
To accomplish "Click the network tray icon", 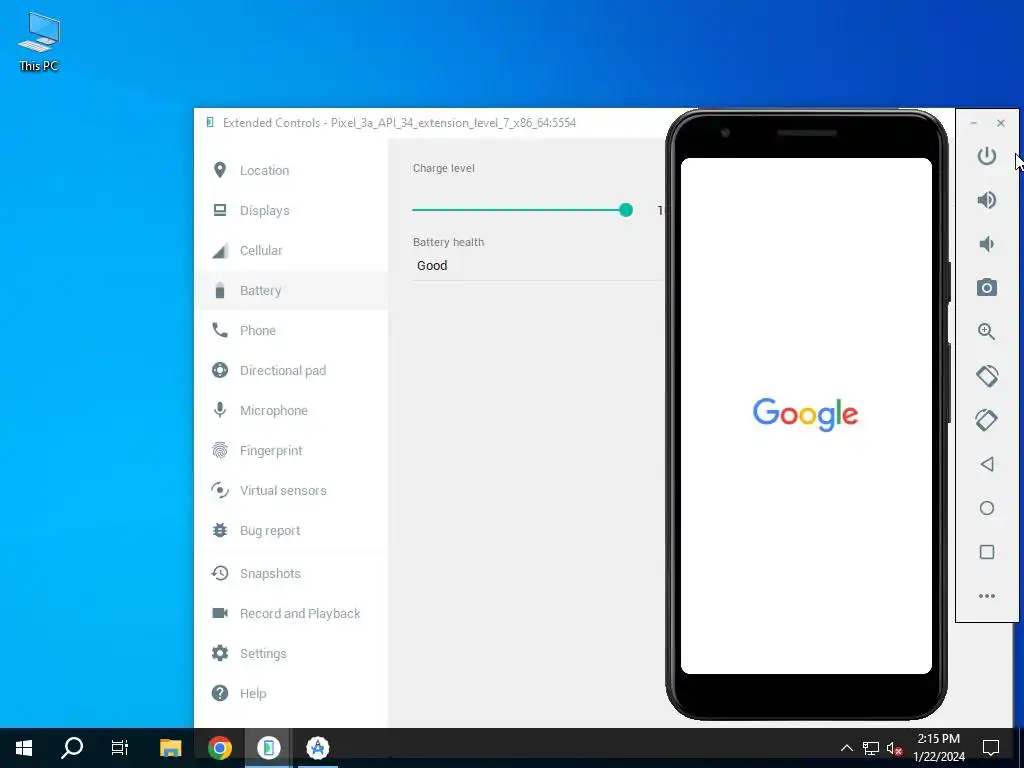I will 871,748.
